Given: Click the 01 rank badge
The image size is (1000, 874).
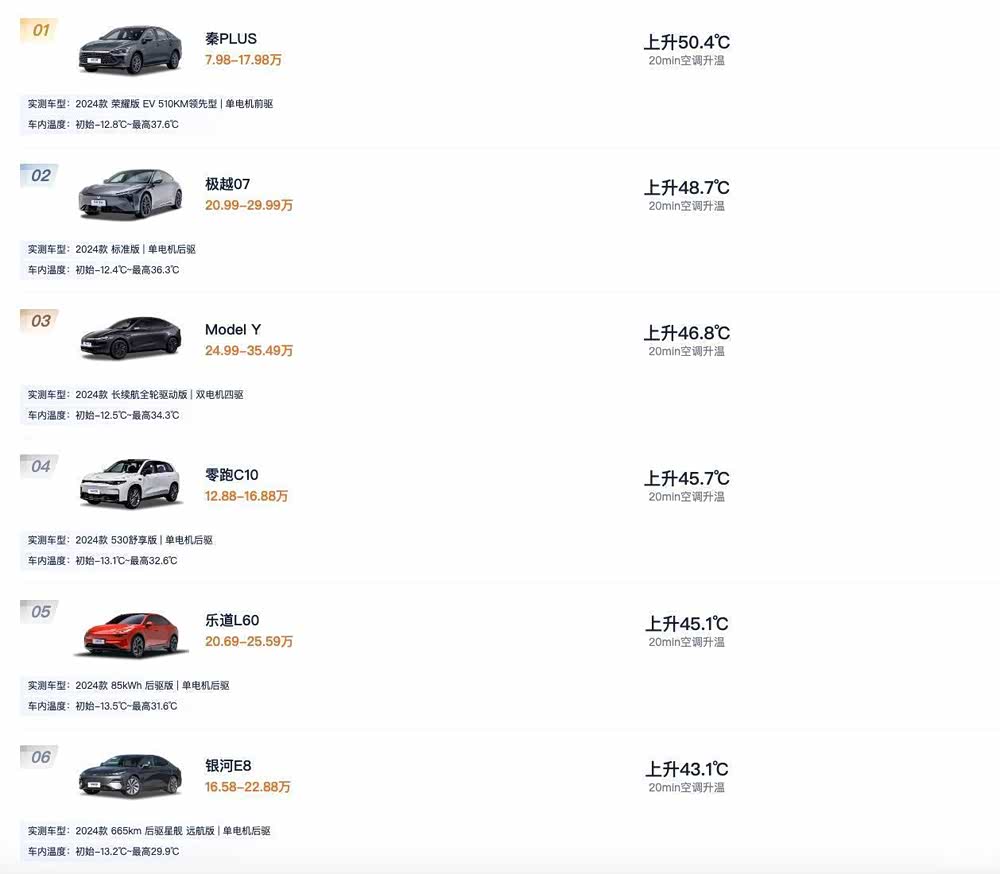Looking at the screenshot, I should pyautogui.click(x=40, y=30).
